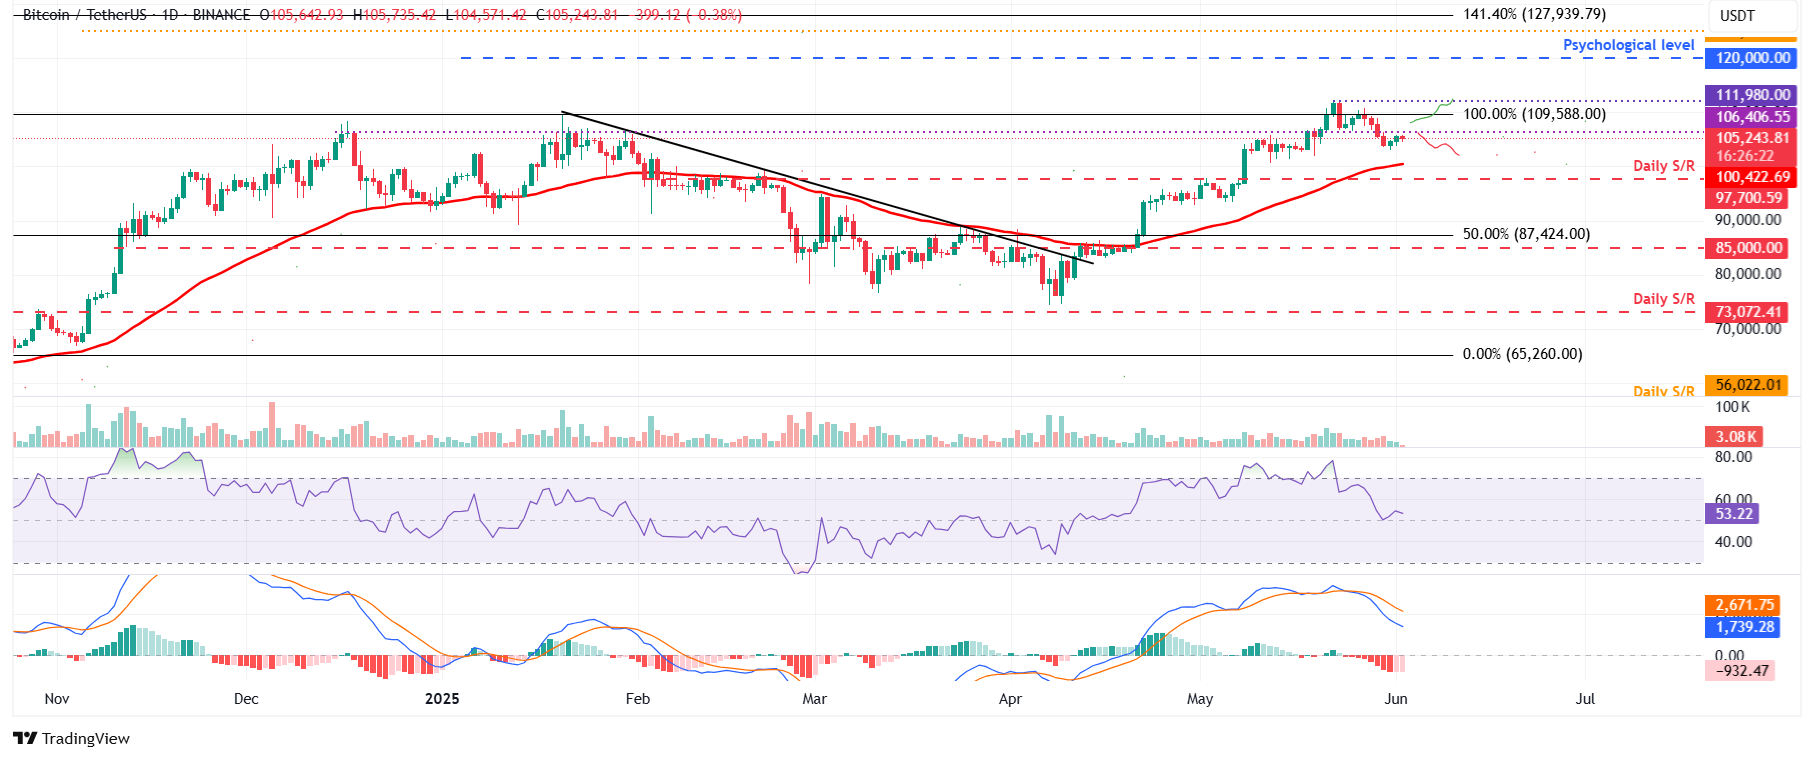Select the 3.08K volume value label
Image resolution: width=1814 pixels, height=760 pixels.
click(1735, 437)
